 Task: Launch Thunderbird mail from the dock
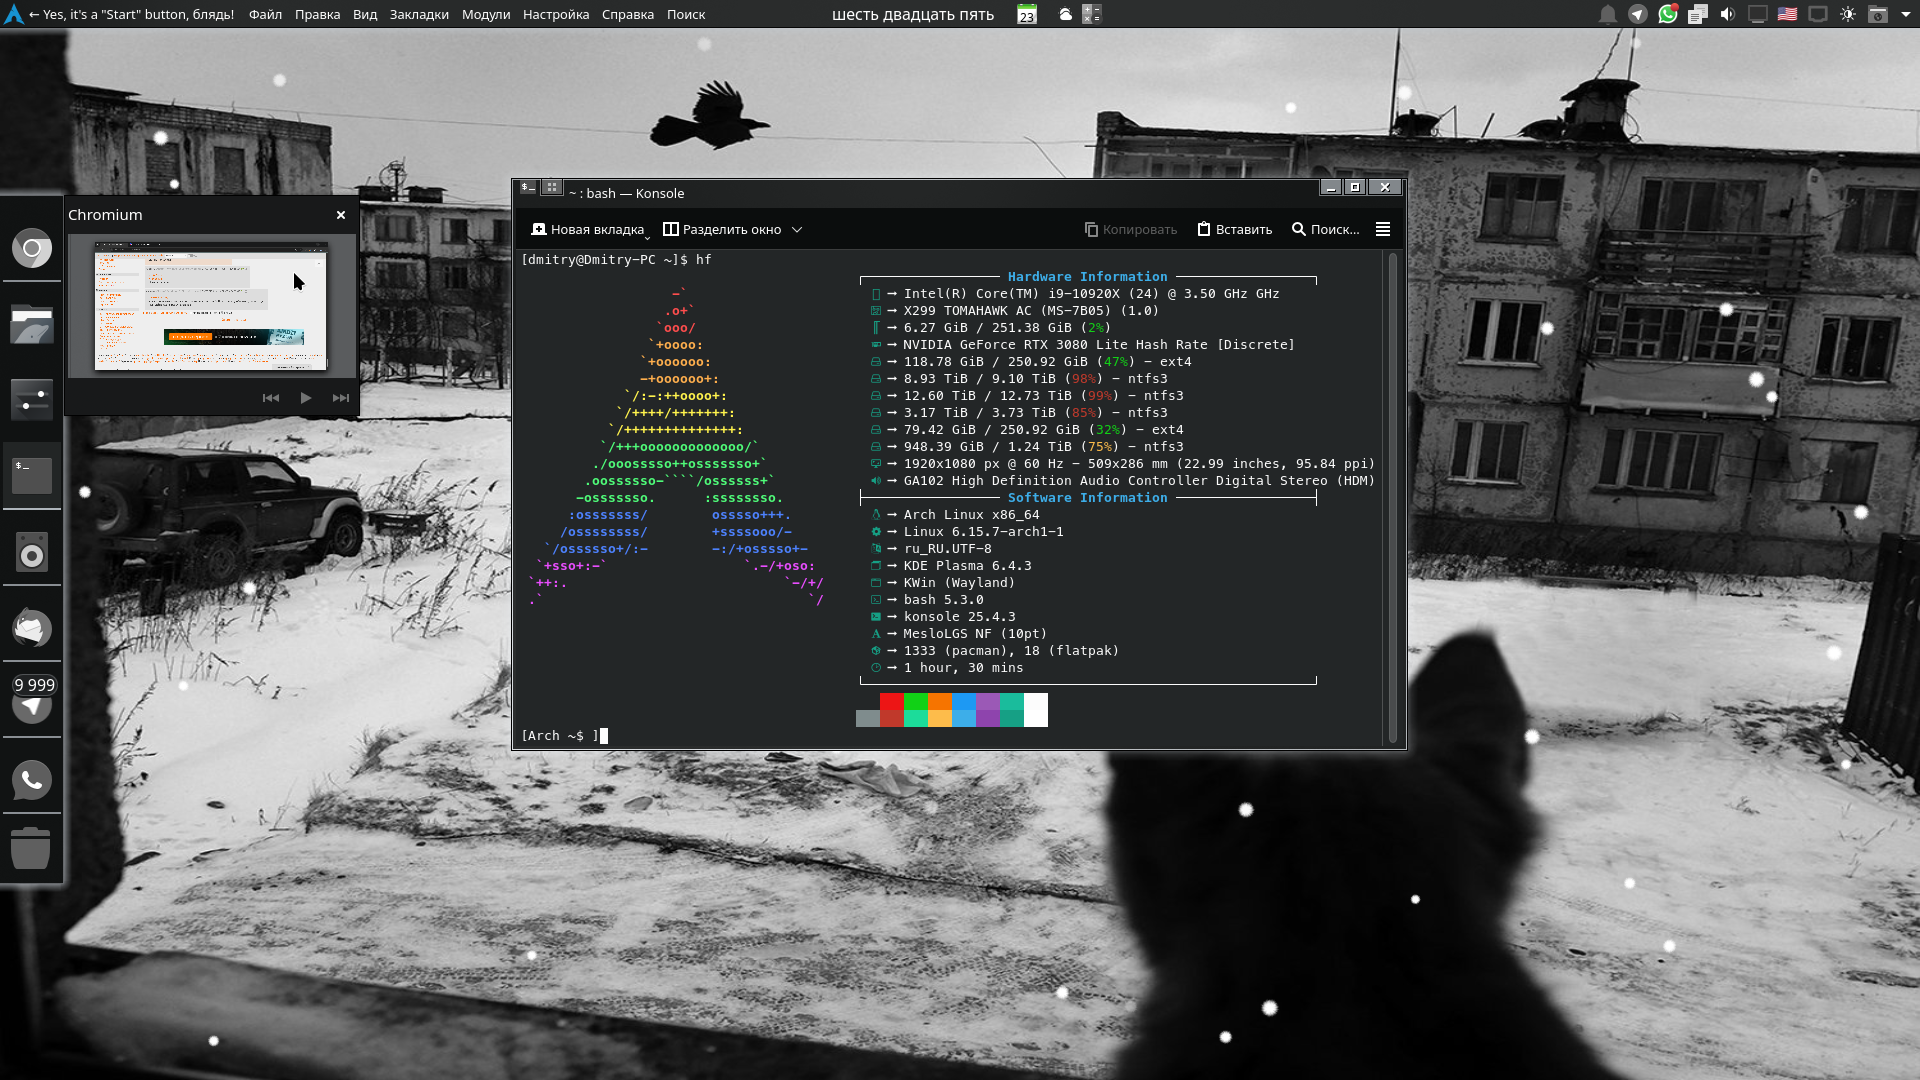pyautogui.click(x=32, y=628)
